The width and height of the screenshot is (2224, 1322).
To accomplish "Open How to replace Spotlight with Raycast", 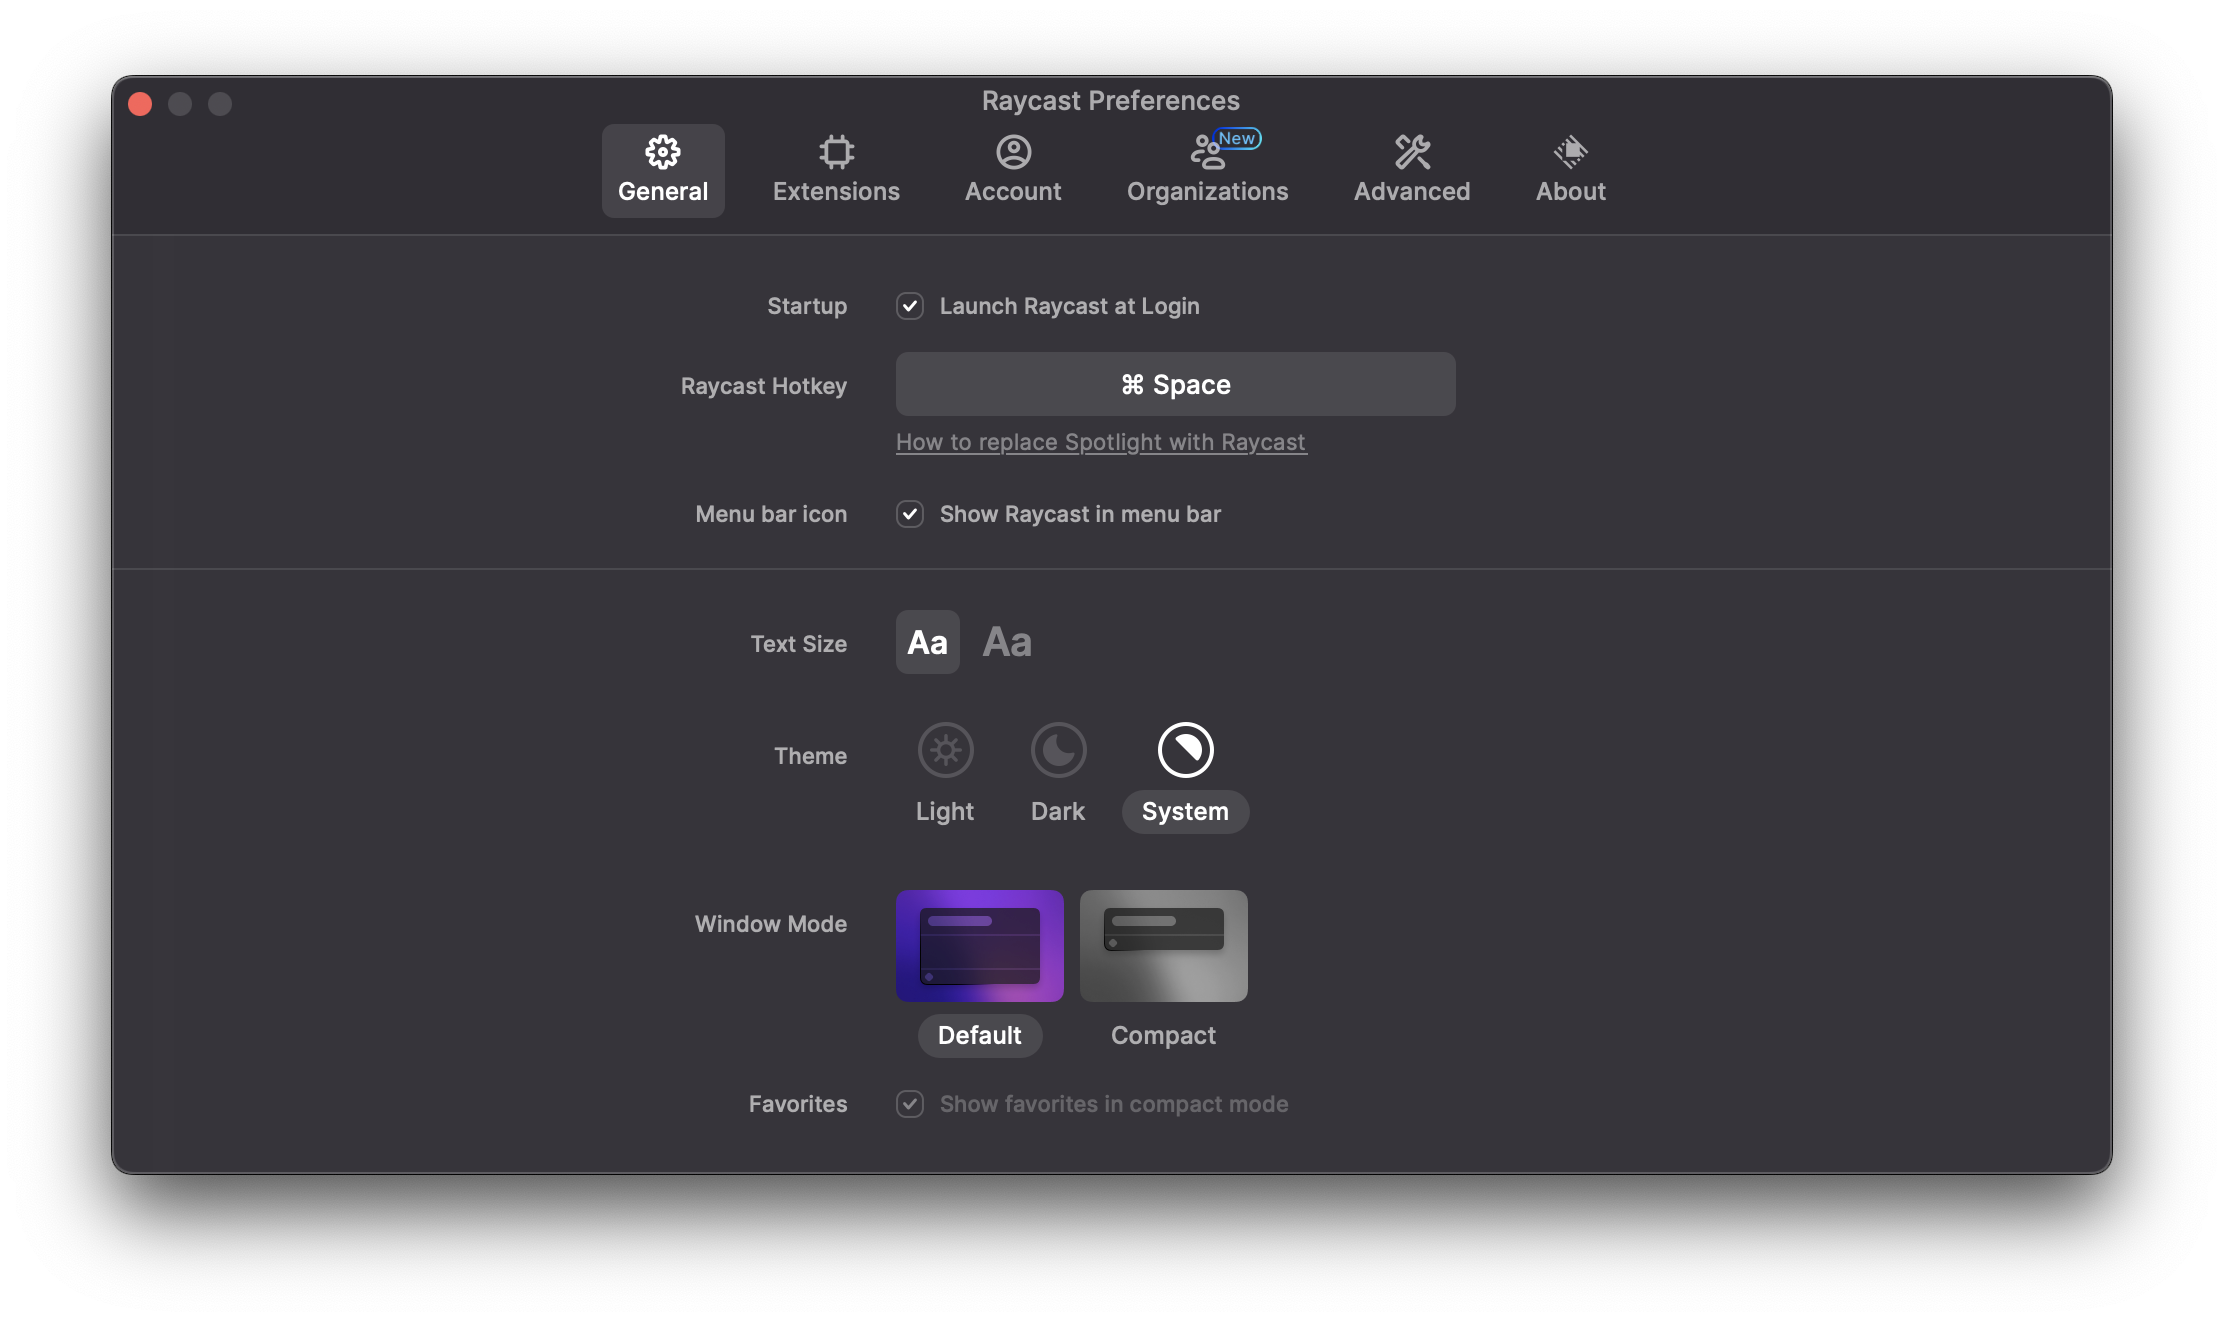I will [1101, 442].
